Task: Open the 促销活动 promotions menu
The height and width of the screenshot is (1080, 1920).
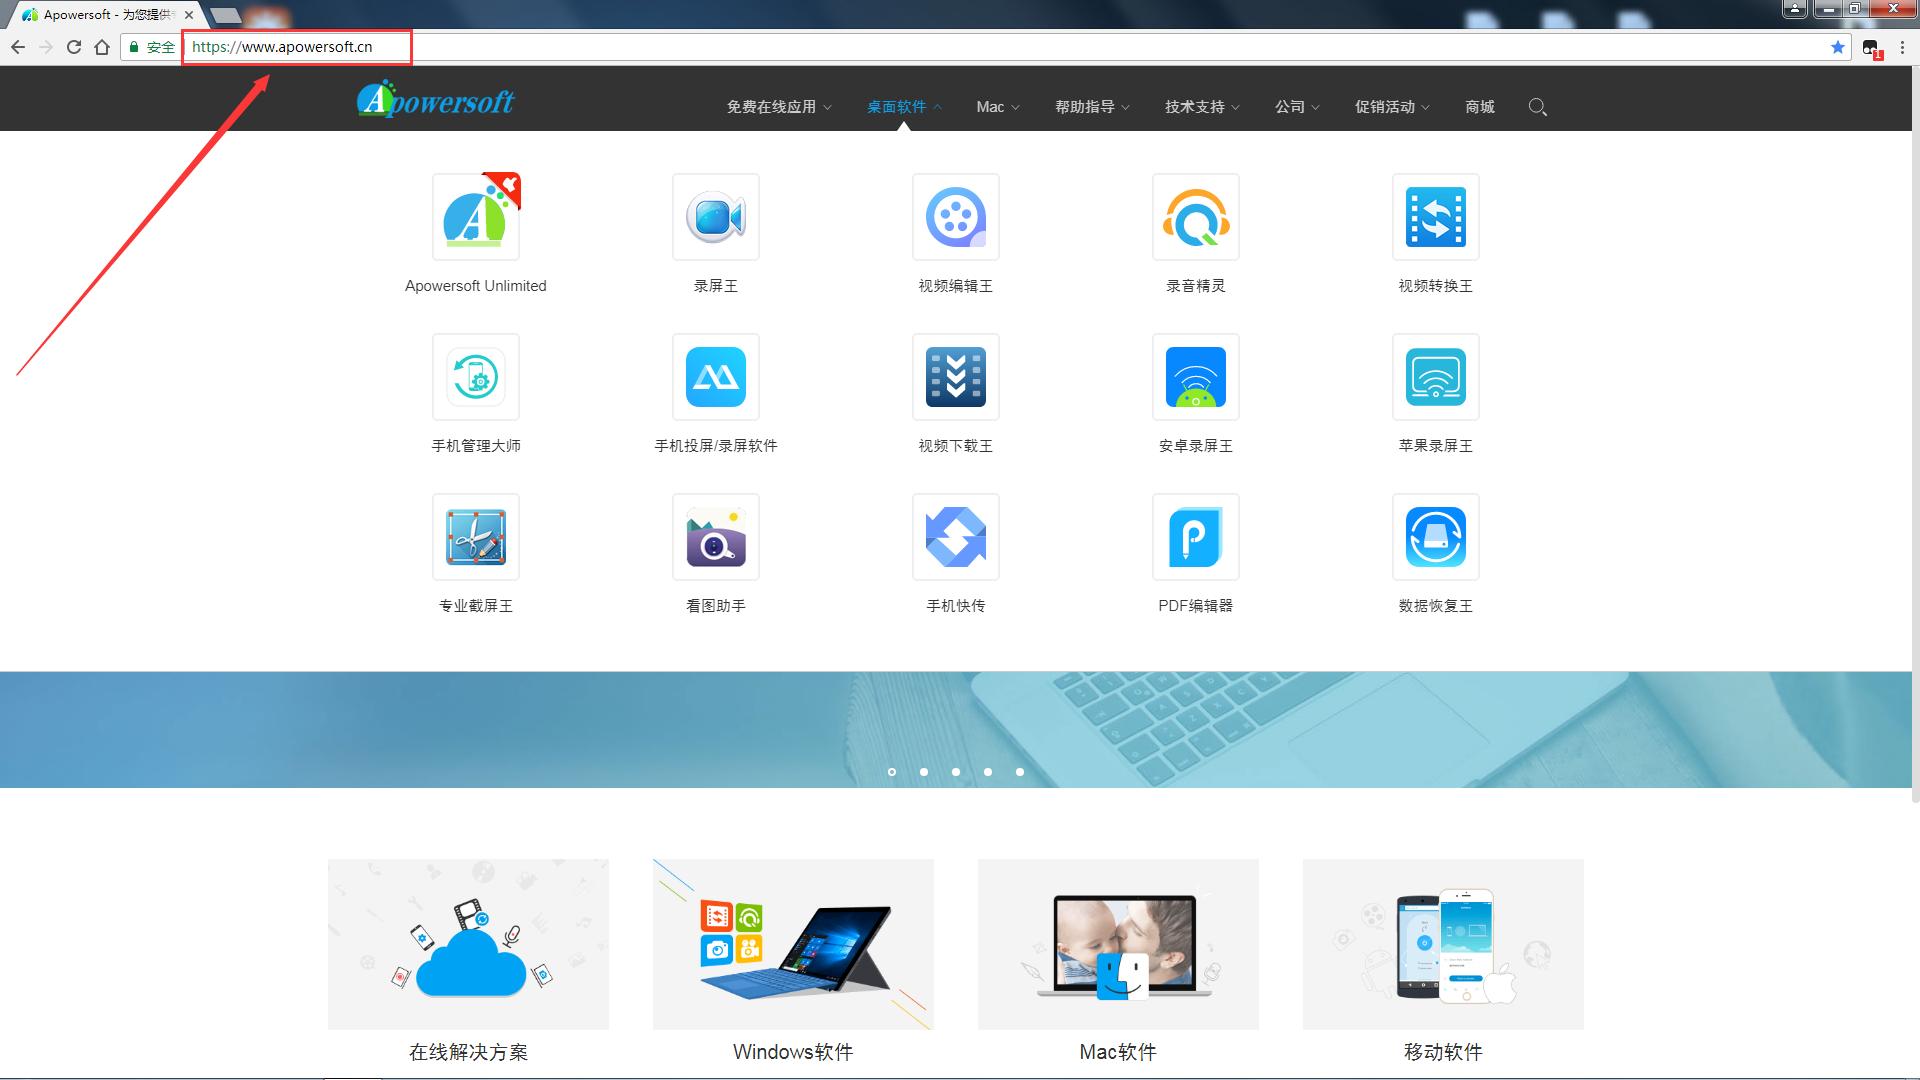Action: click(x=1391, y=107)
